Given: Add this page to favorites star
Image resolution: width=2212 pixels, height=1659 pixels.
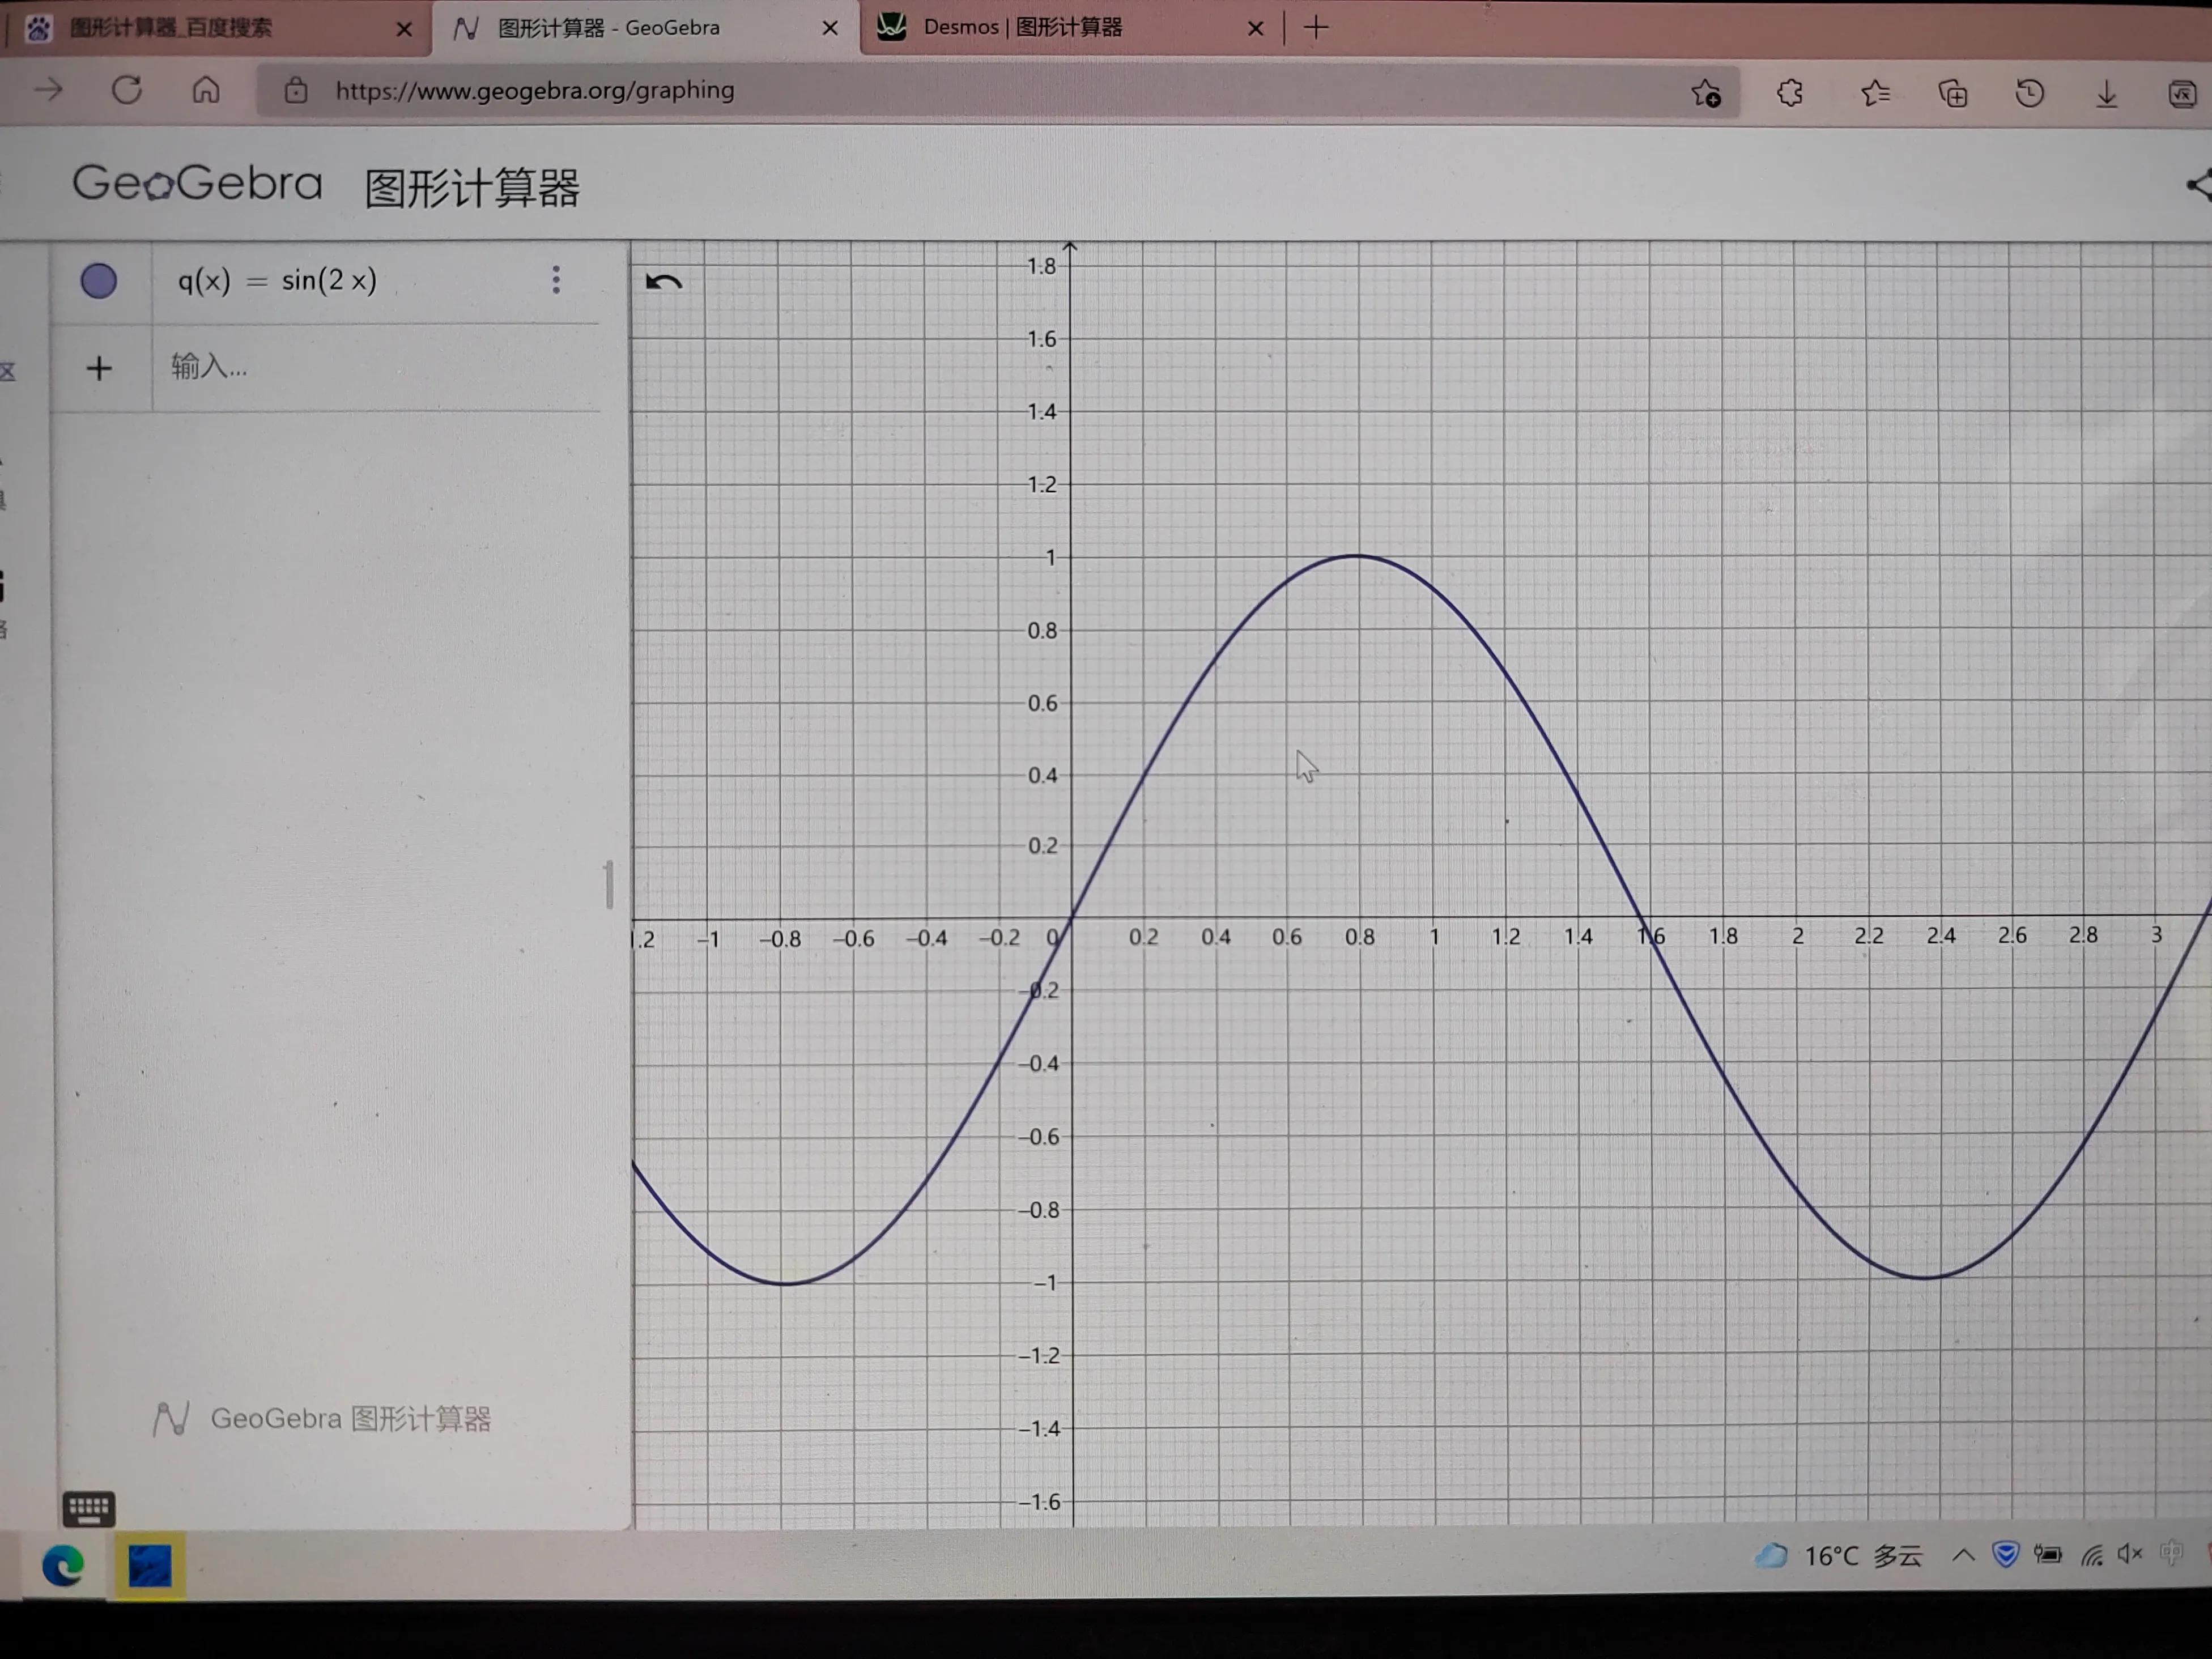Looking at the screenshot, I should click(1706, 93).
